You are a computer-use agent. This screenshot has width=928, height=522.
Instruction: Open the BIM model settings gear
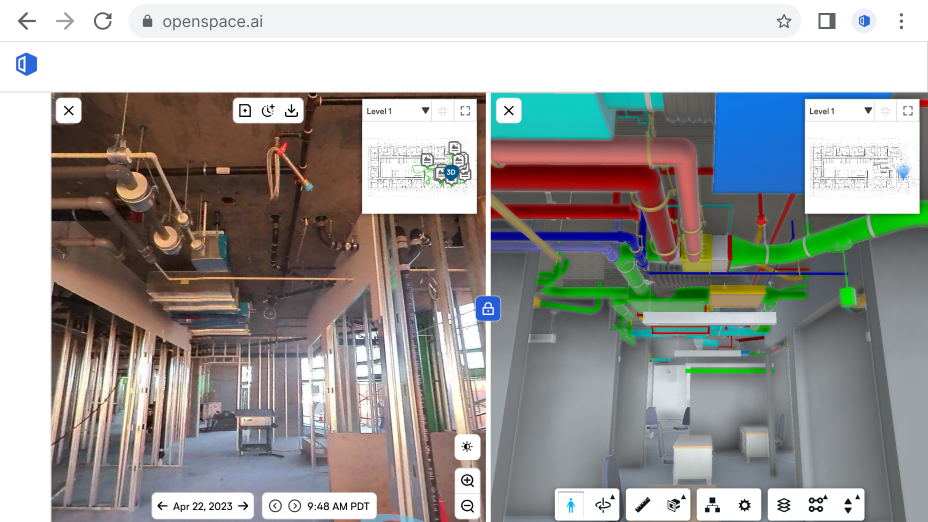[x=744, y=505]
